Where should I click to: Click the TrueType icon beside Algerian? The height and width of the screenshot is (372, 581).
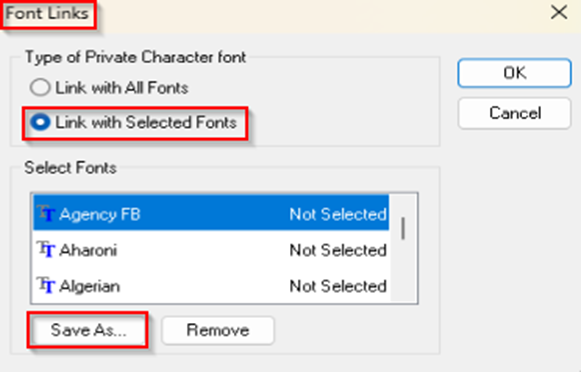click(46, 285)
